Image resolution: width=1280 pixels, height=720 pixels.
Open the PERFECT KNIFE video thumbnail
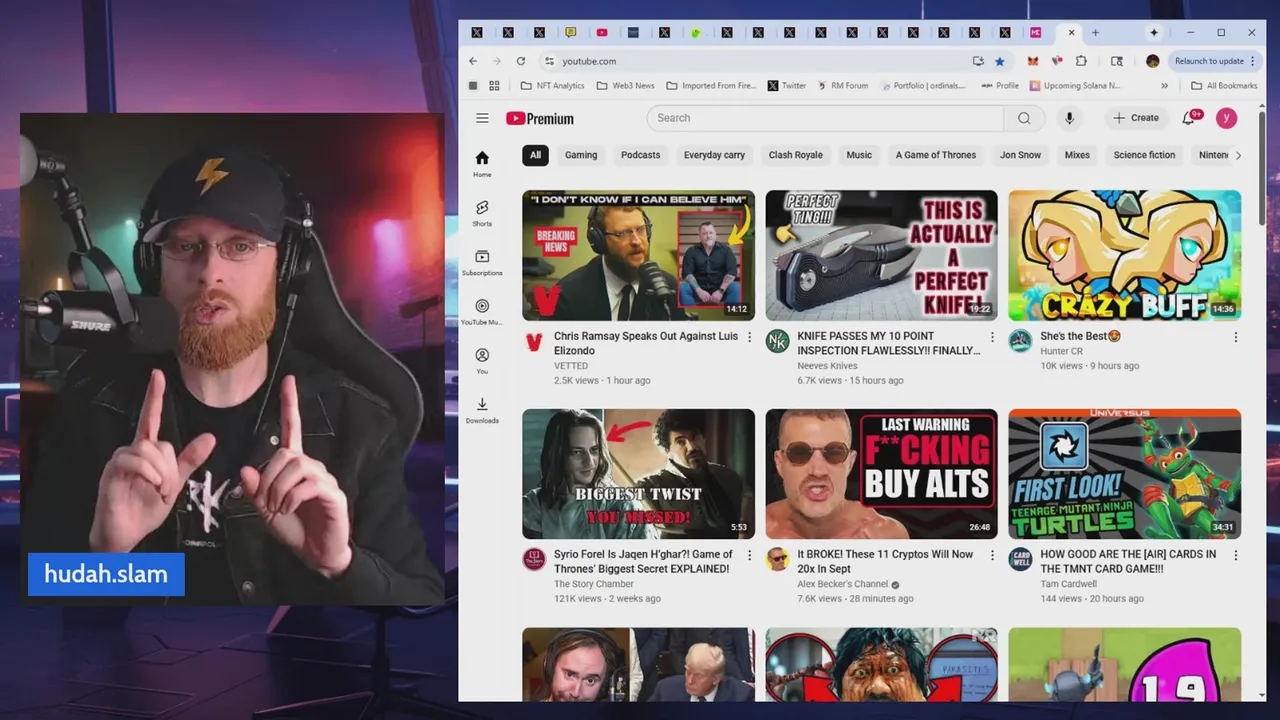[x=881, y=255]
